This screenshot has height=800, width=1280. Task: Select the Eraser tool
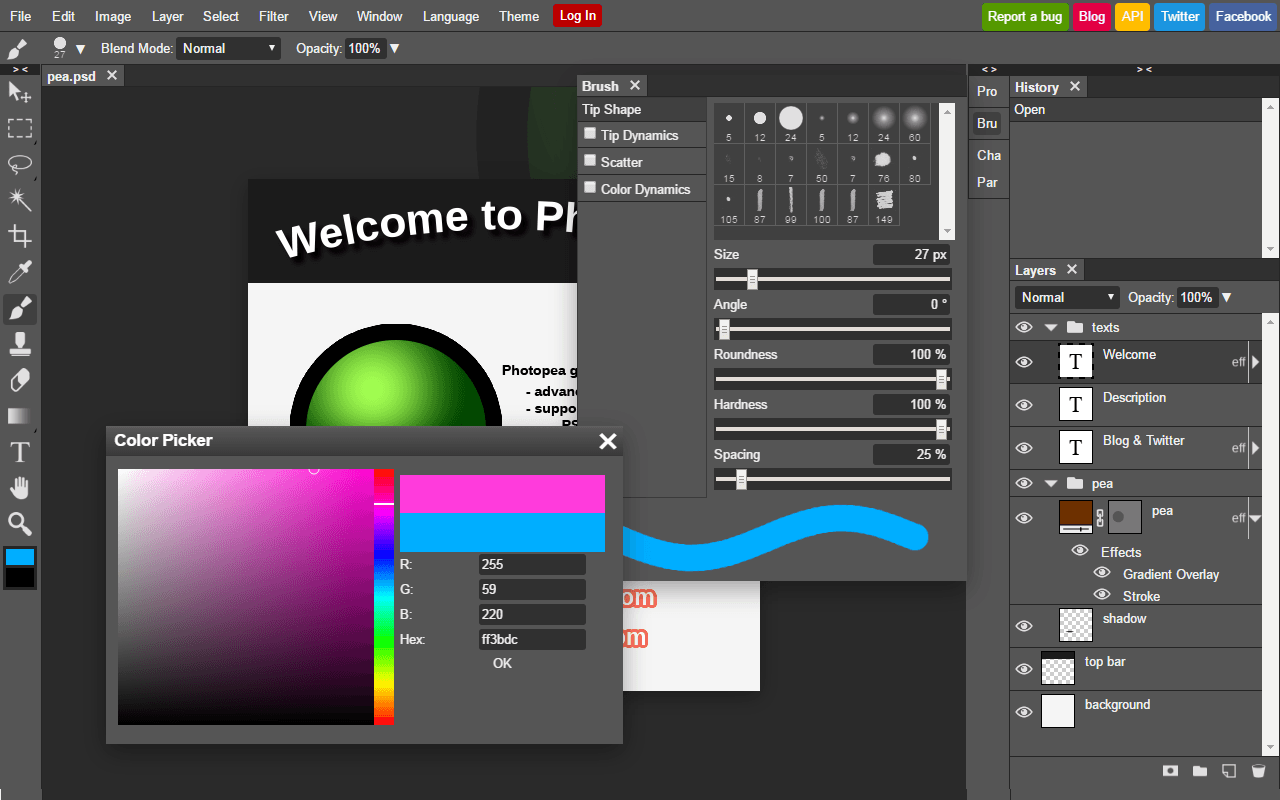pos(20,380)
